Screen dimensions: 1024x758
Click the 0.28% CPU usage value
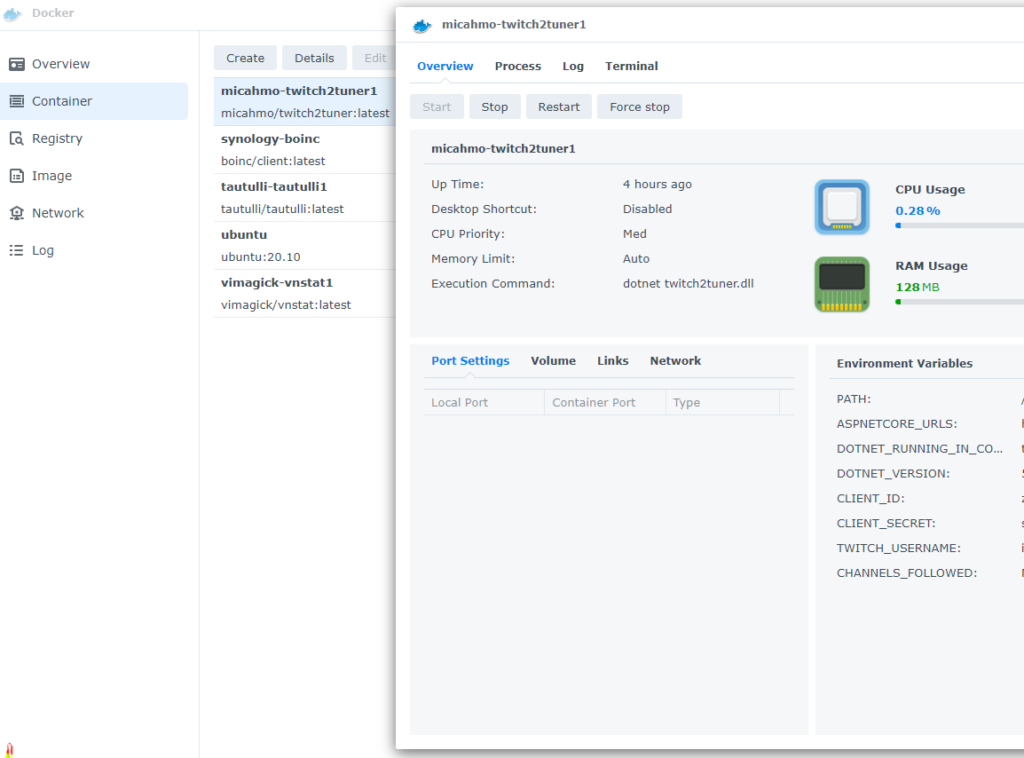pos(918,211)
